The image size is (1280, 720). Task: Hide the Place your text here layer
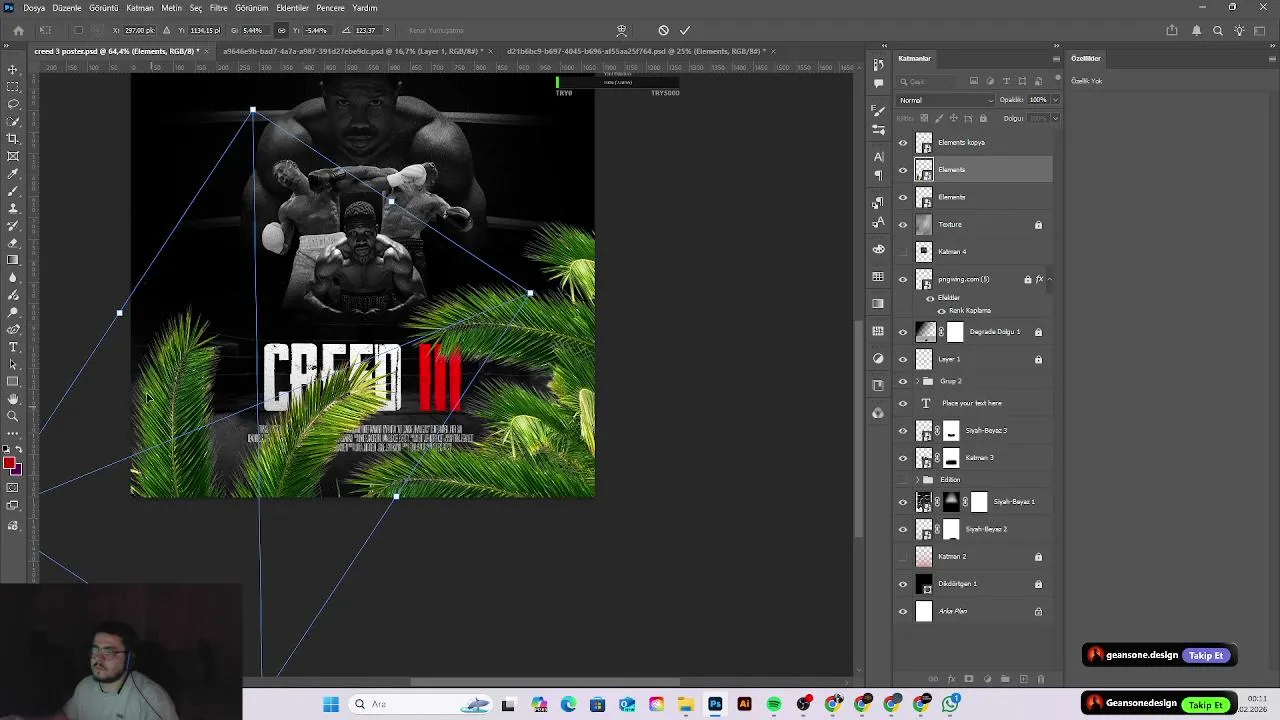(x=903, y=403)
